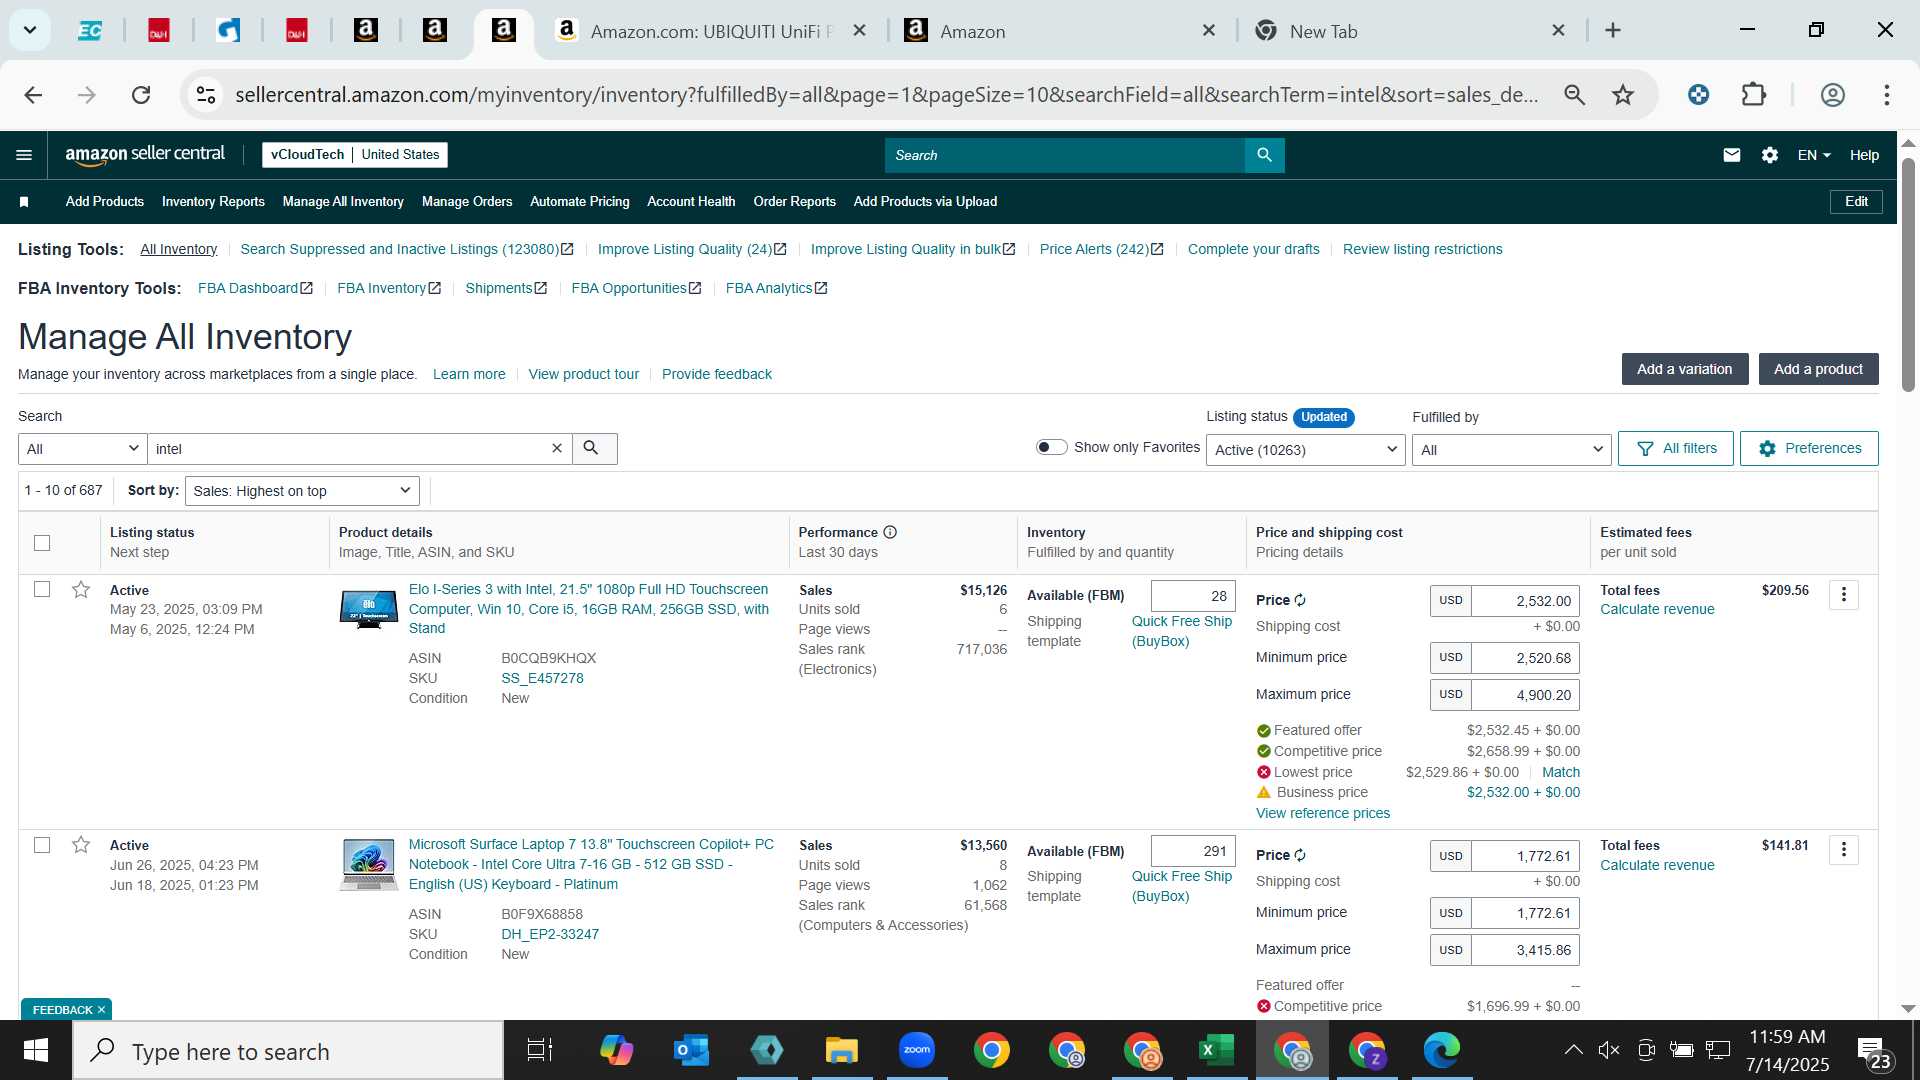Viewport: 1920px width, 1080px height.
Task: Refresh the Elo I-Series price icon
Action: pos(1300,600)
